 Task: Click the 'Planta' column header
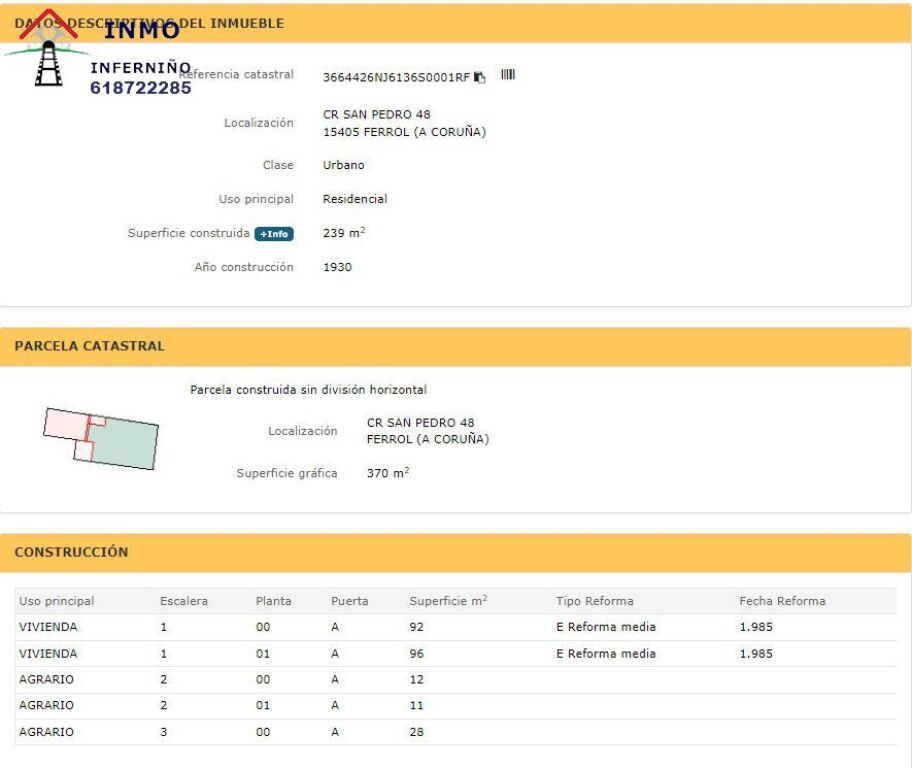tap(273, 601)
